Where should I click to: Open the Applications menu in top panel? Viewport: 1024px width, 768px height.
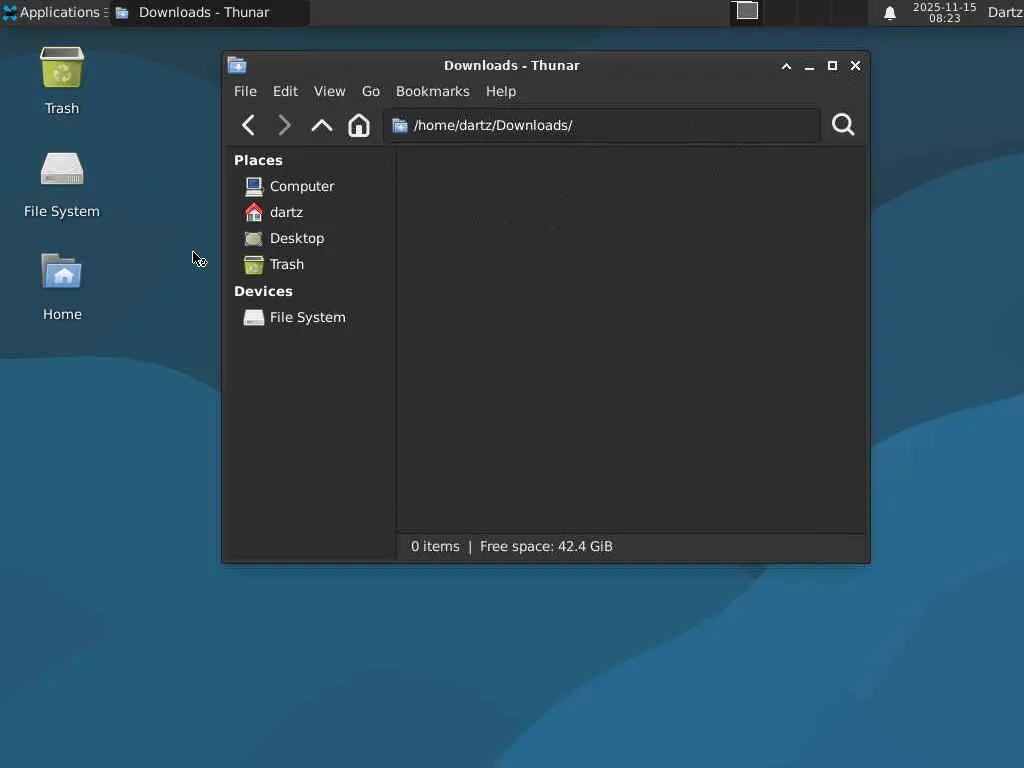tap(54, 12)
